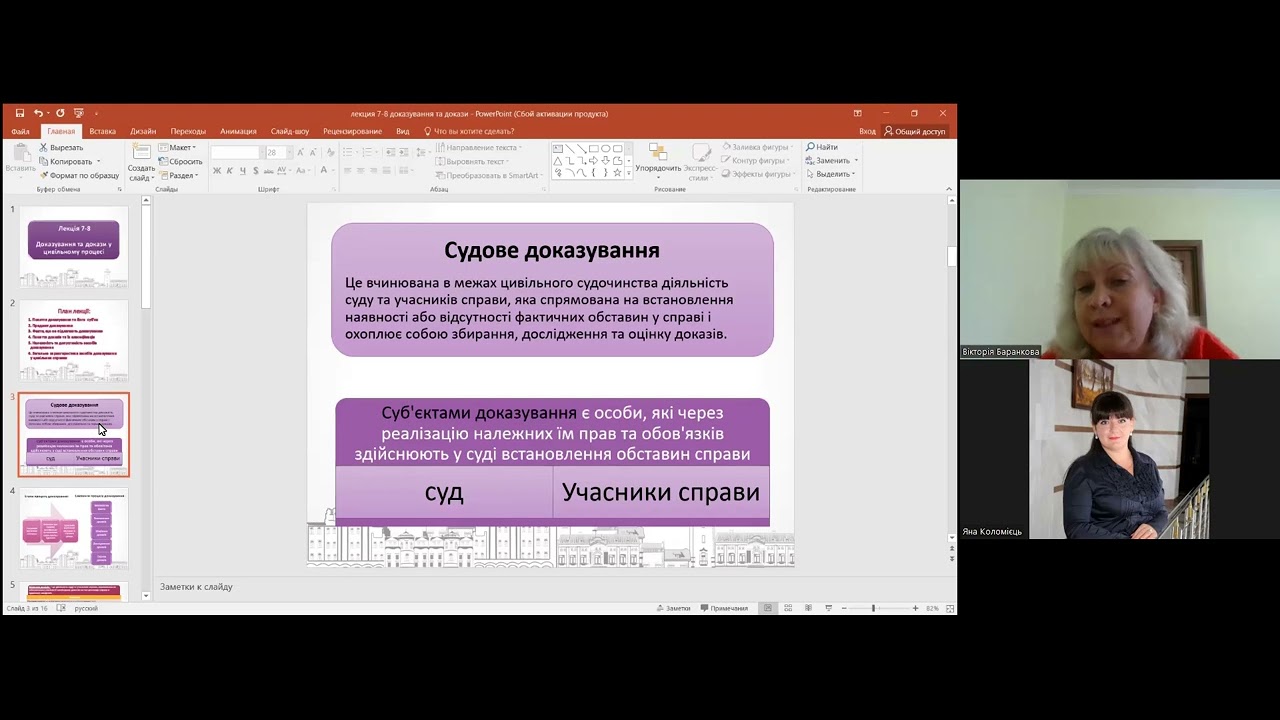
Task: Toggle bold Ж formatting
Action: pyautogui.click(x=216, y=171)
